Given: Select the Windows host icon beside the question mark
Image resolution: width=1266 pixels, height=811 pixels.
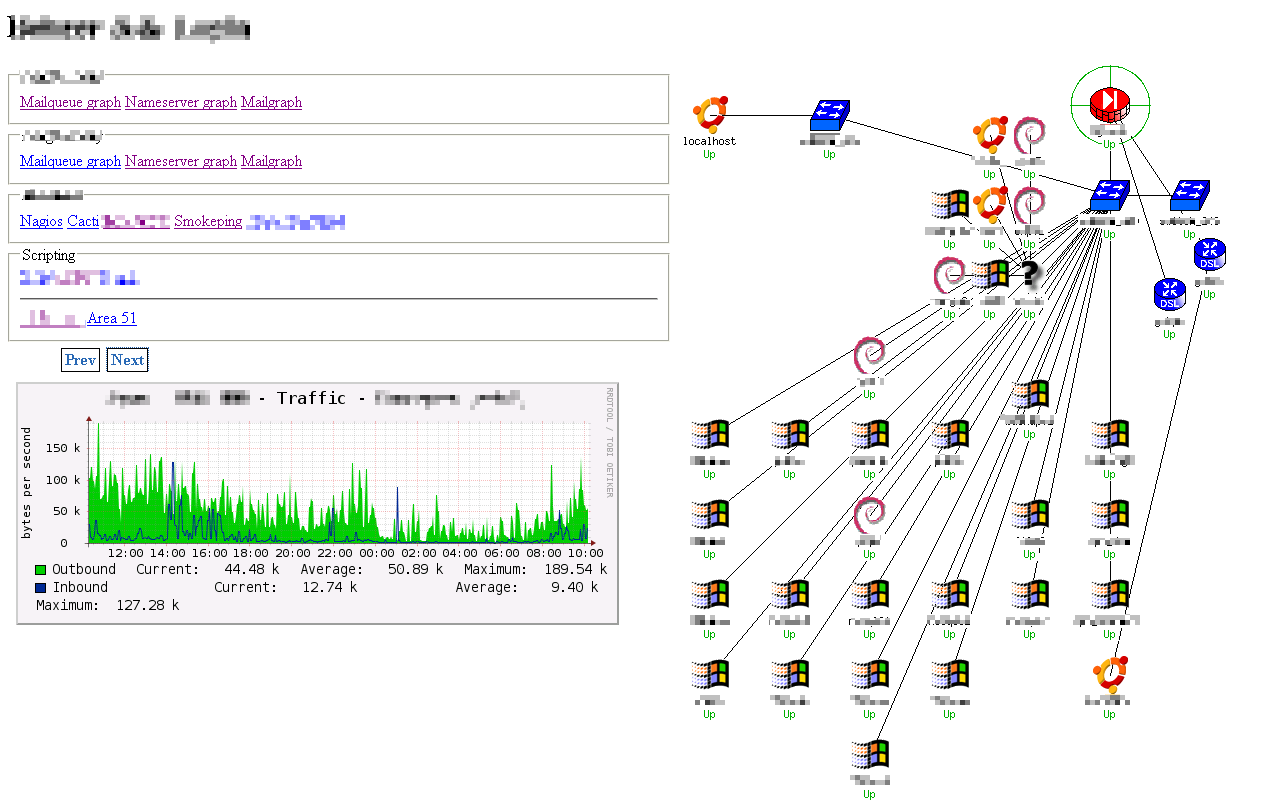Looking at the screenshot, I should [x=989, y=275].
